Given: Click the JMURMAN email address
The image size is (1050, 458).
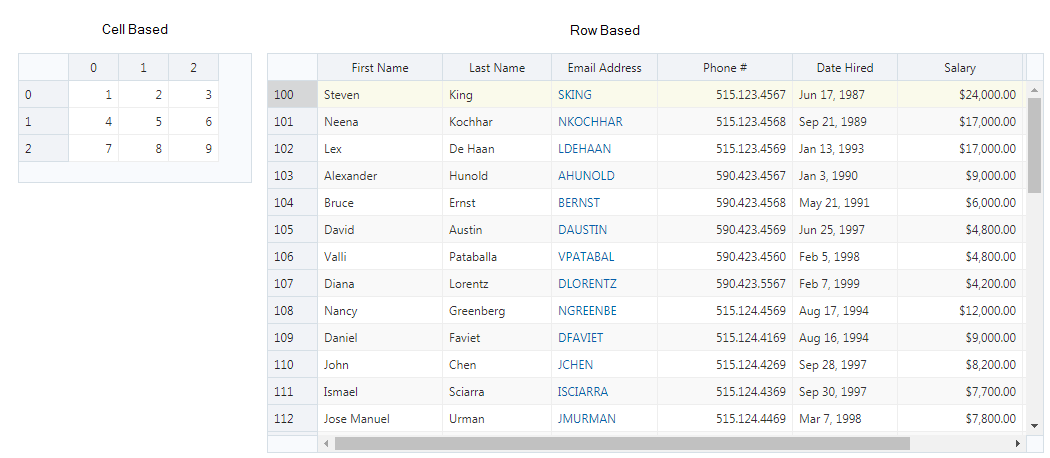Looking at the screenshot, I should coord(587,419).
